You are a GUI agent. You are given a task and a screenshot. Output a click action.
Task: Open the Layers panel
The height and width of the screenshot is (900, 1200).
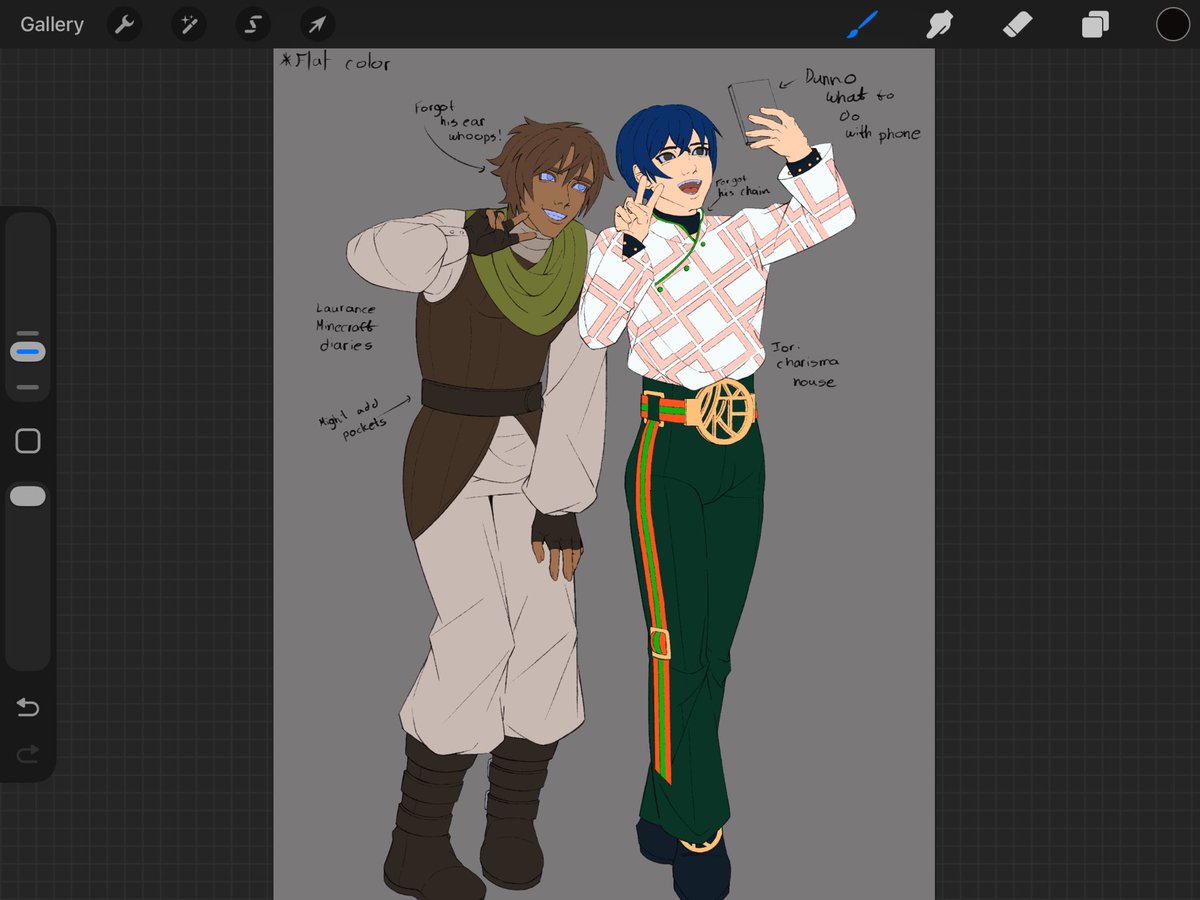point(1093,24)
